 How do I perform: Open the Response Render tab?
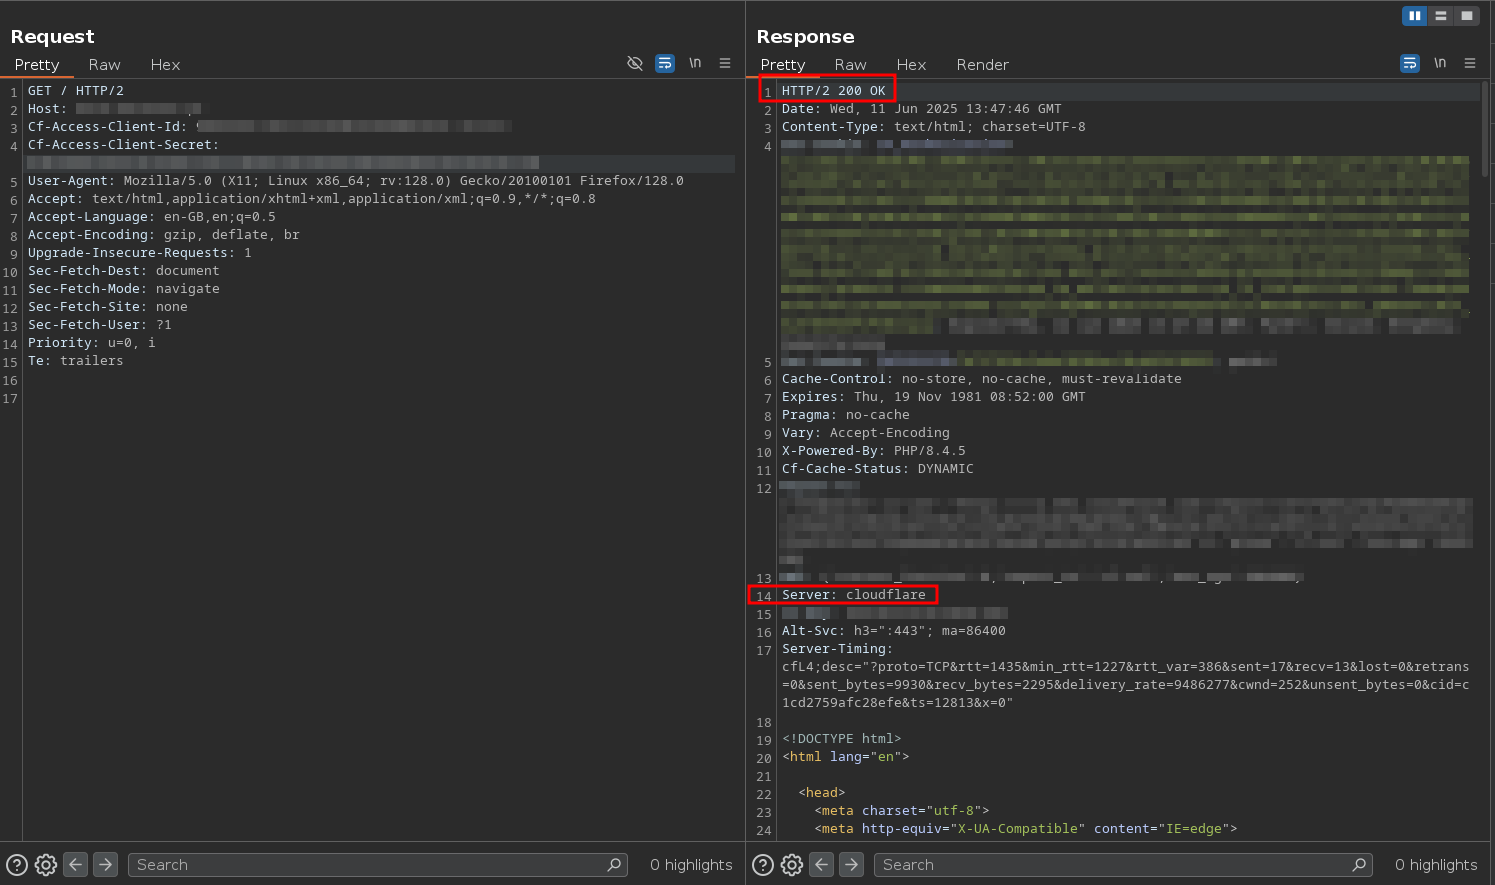point(982,64)
